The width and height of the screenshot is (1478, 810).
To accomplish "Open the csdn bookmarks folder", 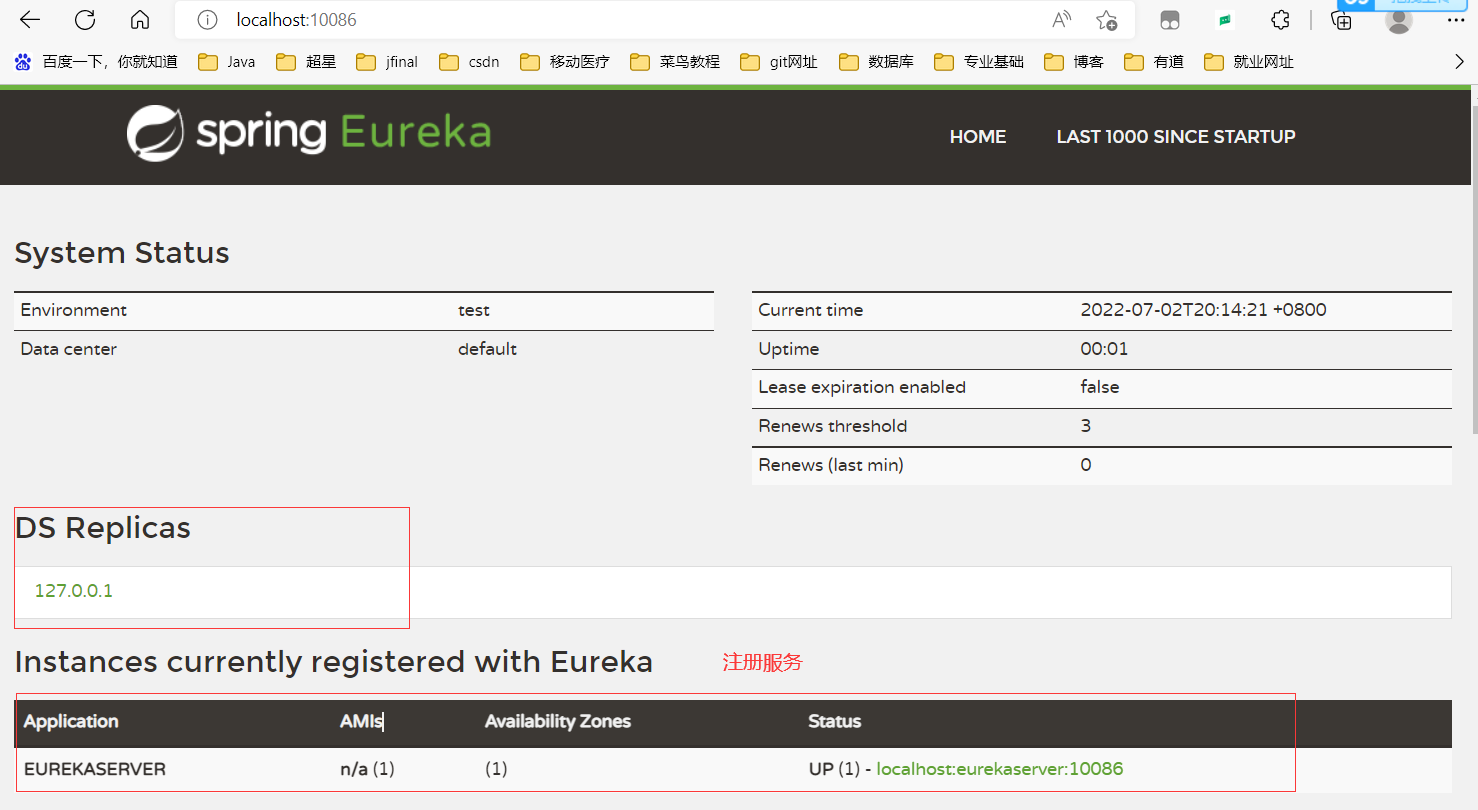I will (469, 62).
